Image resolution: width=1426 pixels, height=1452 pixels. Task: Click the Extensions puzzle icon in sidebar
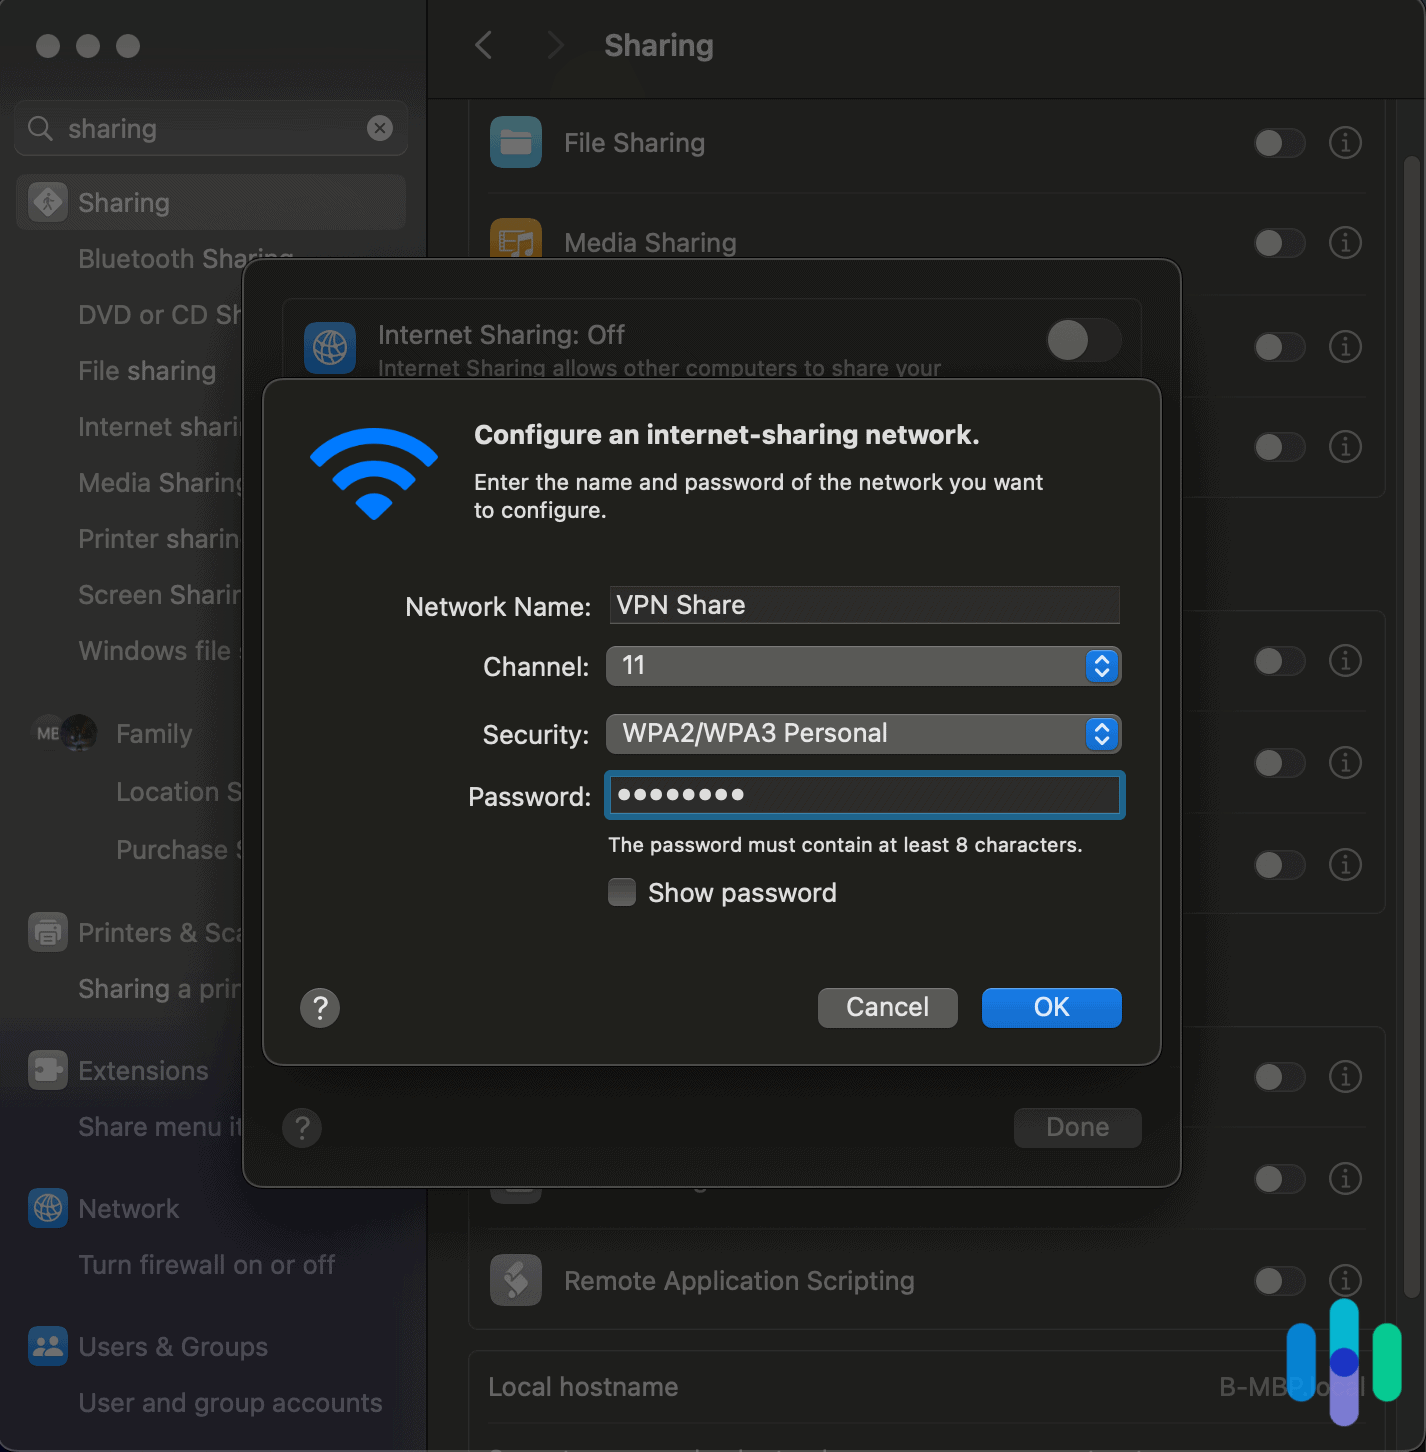46,1069
